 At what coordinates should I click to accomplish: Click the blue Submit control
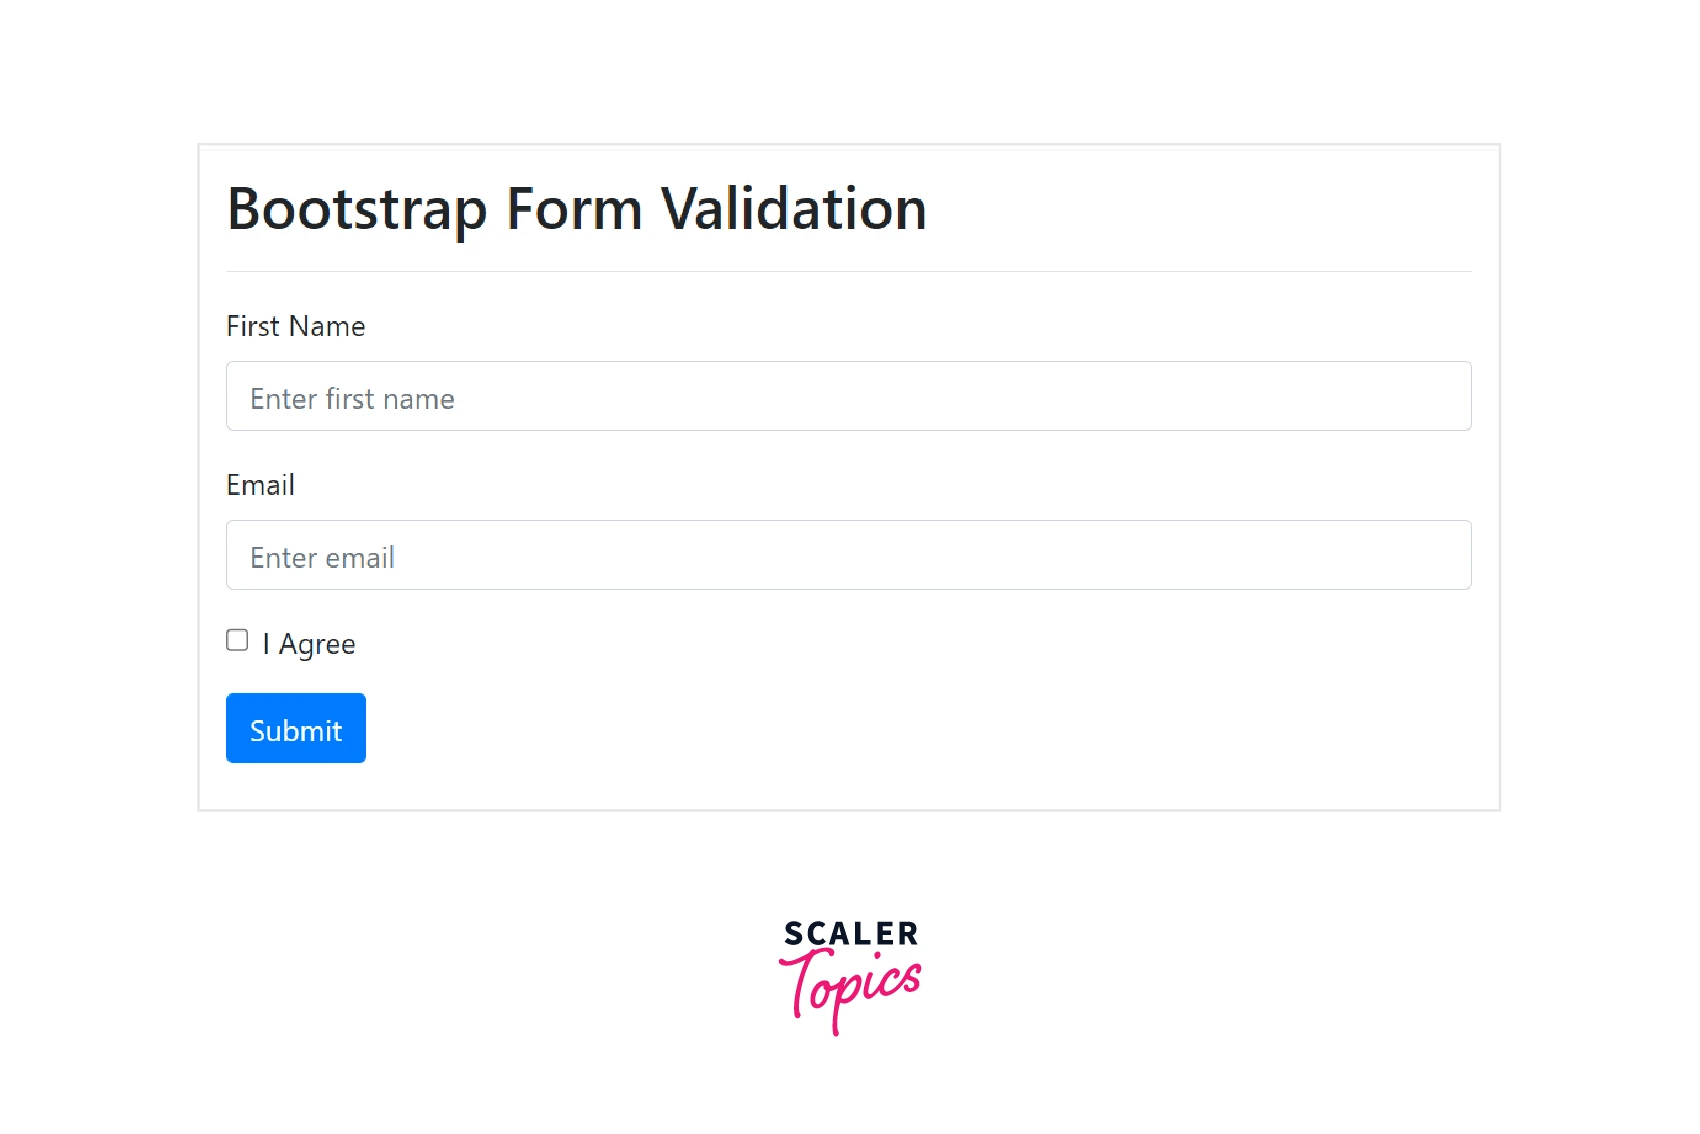click(x=295, y=727)
